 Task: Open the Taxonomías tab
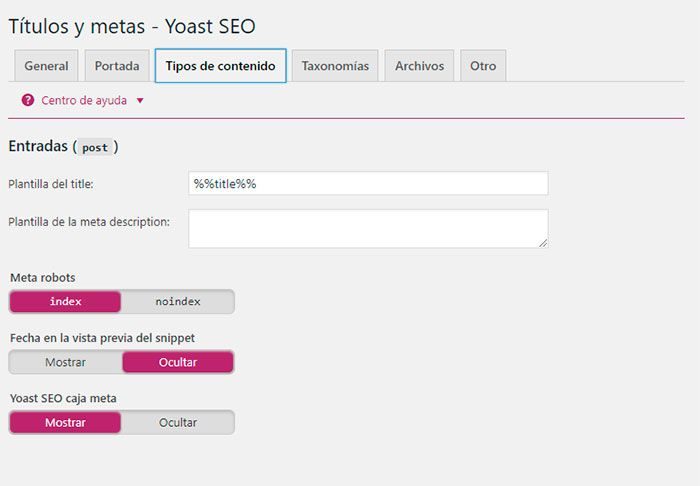point(335,66)
